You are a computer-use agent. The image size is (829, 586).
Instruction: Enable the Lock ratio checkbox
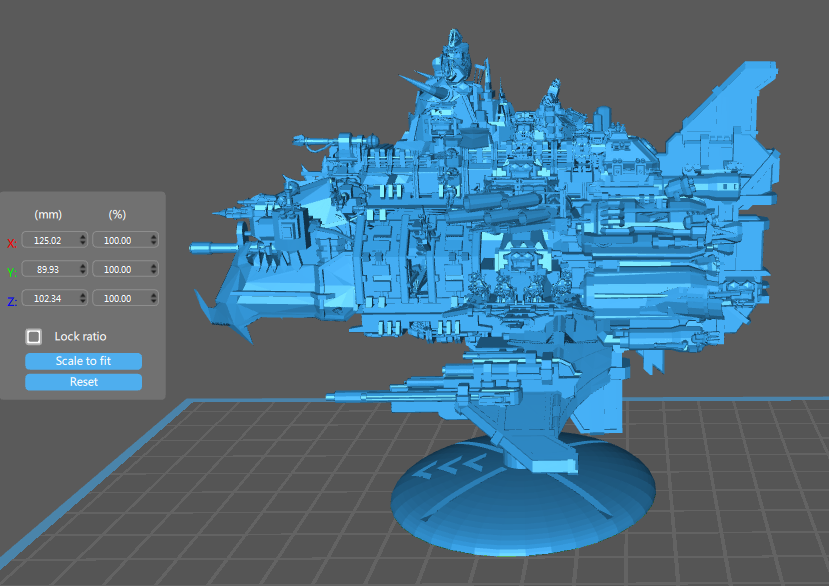34,336
